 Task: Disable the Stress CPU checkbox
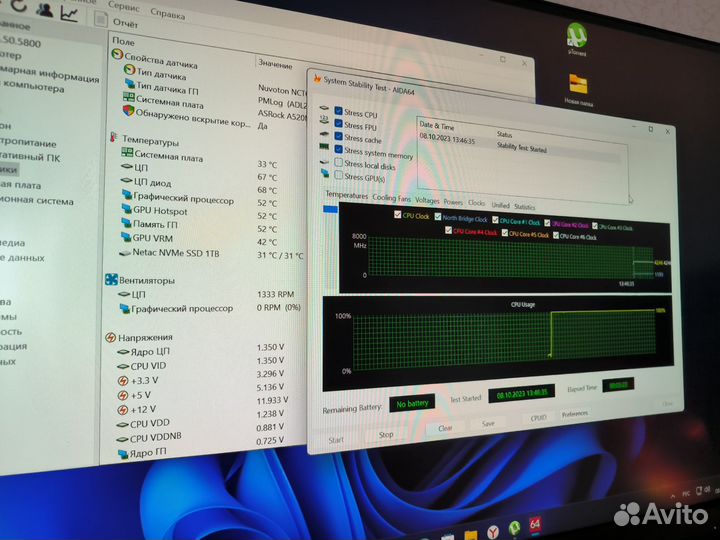click(338, 111)
